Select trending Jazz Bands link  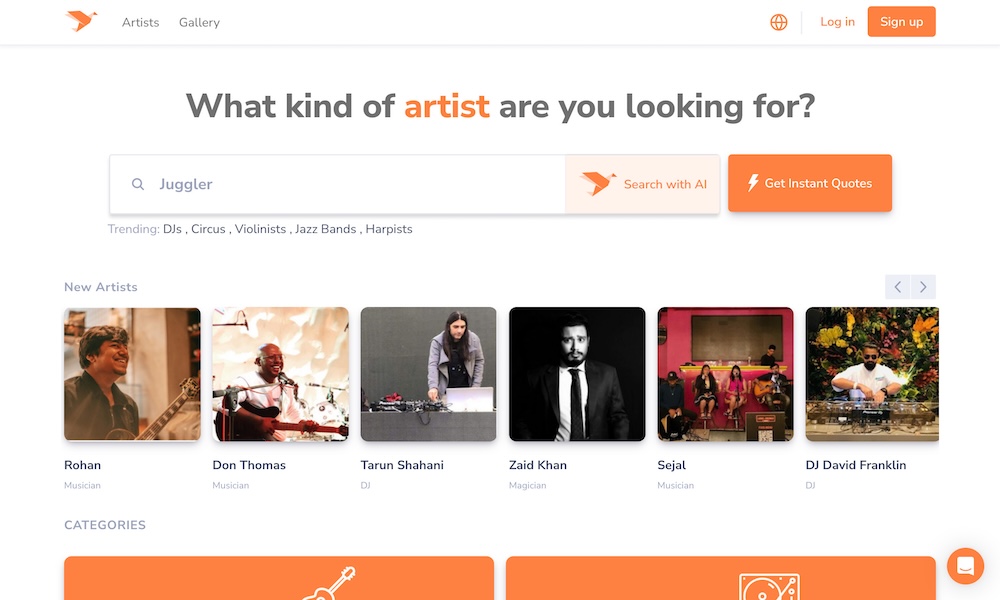click(x=325, y=229)
